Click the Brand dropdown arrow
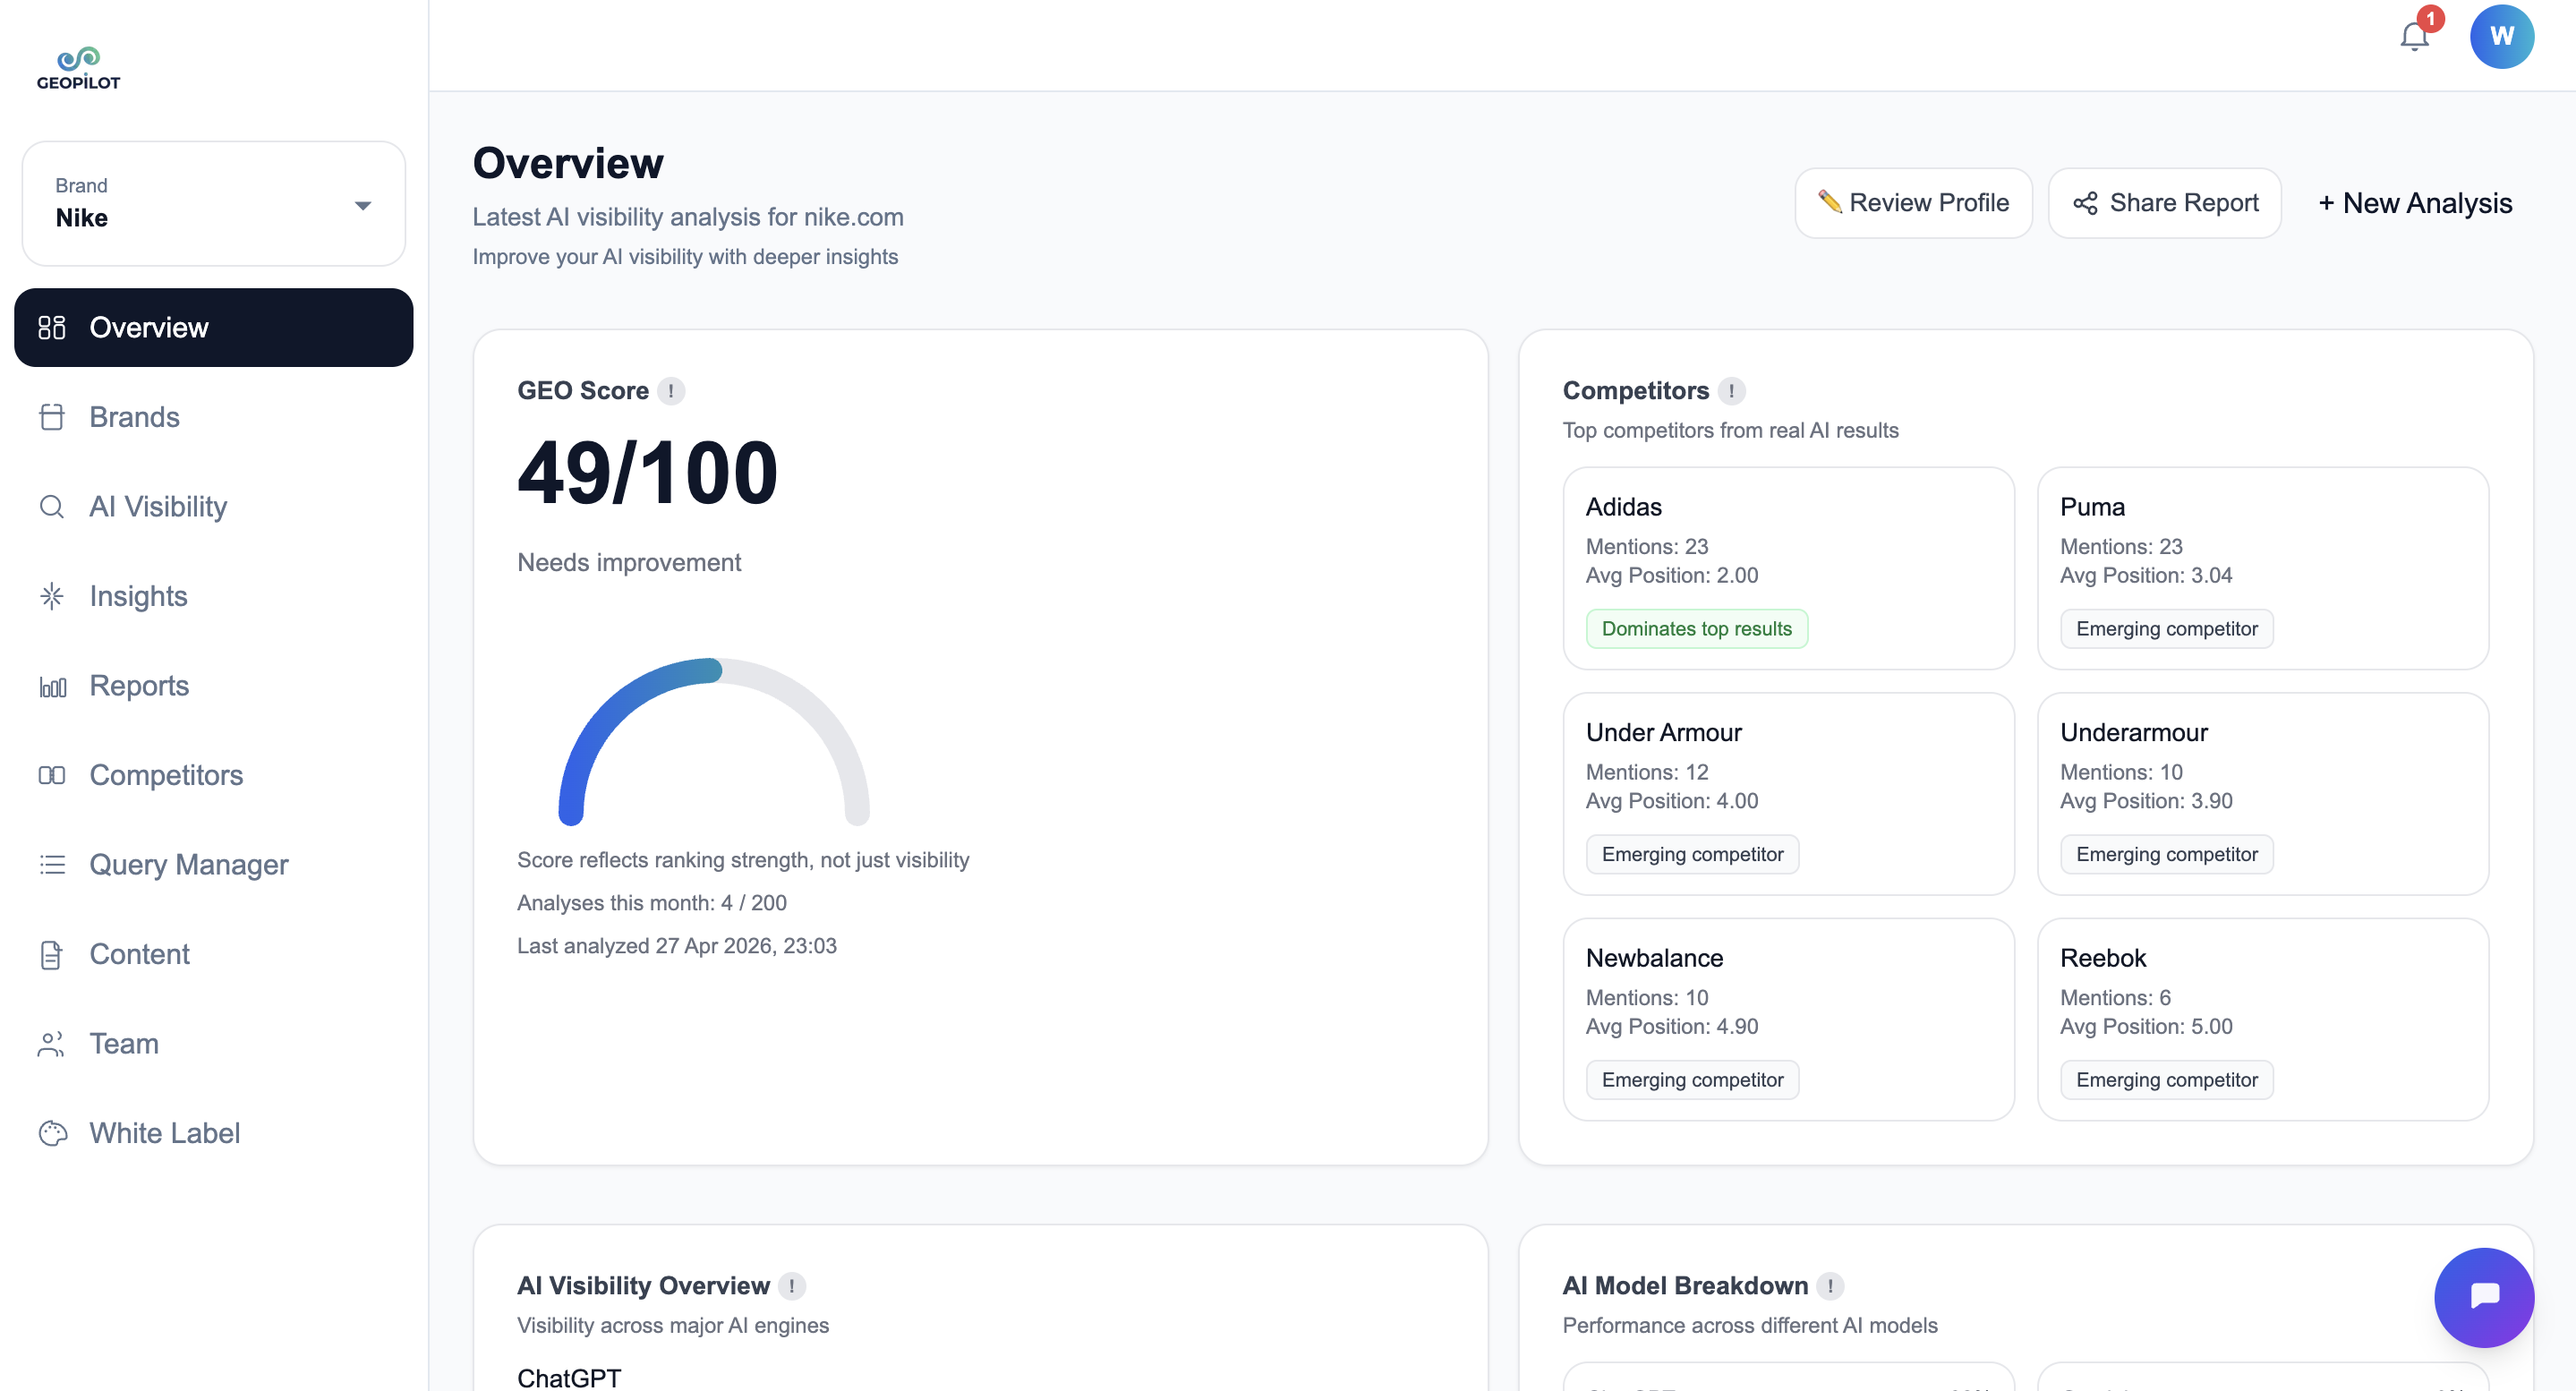 click(x=363, y=206)
